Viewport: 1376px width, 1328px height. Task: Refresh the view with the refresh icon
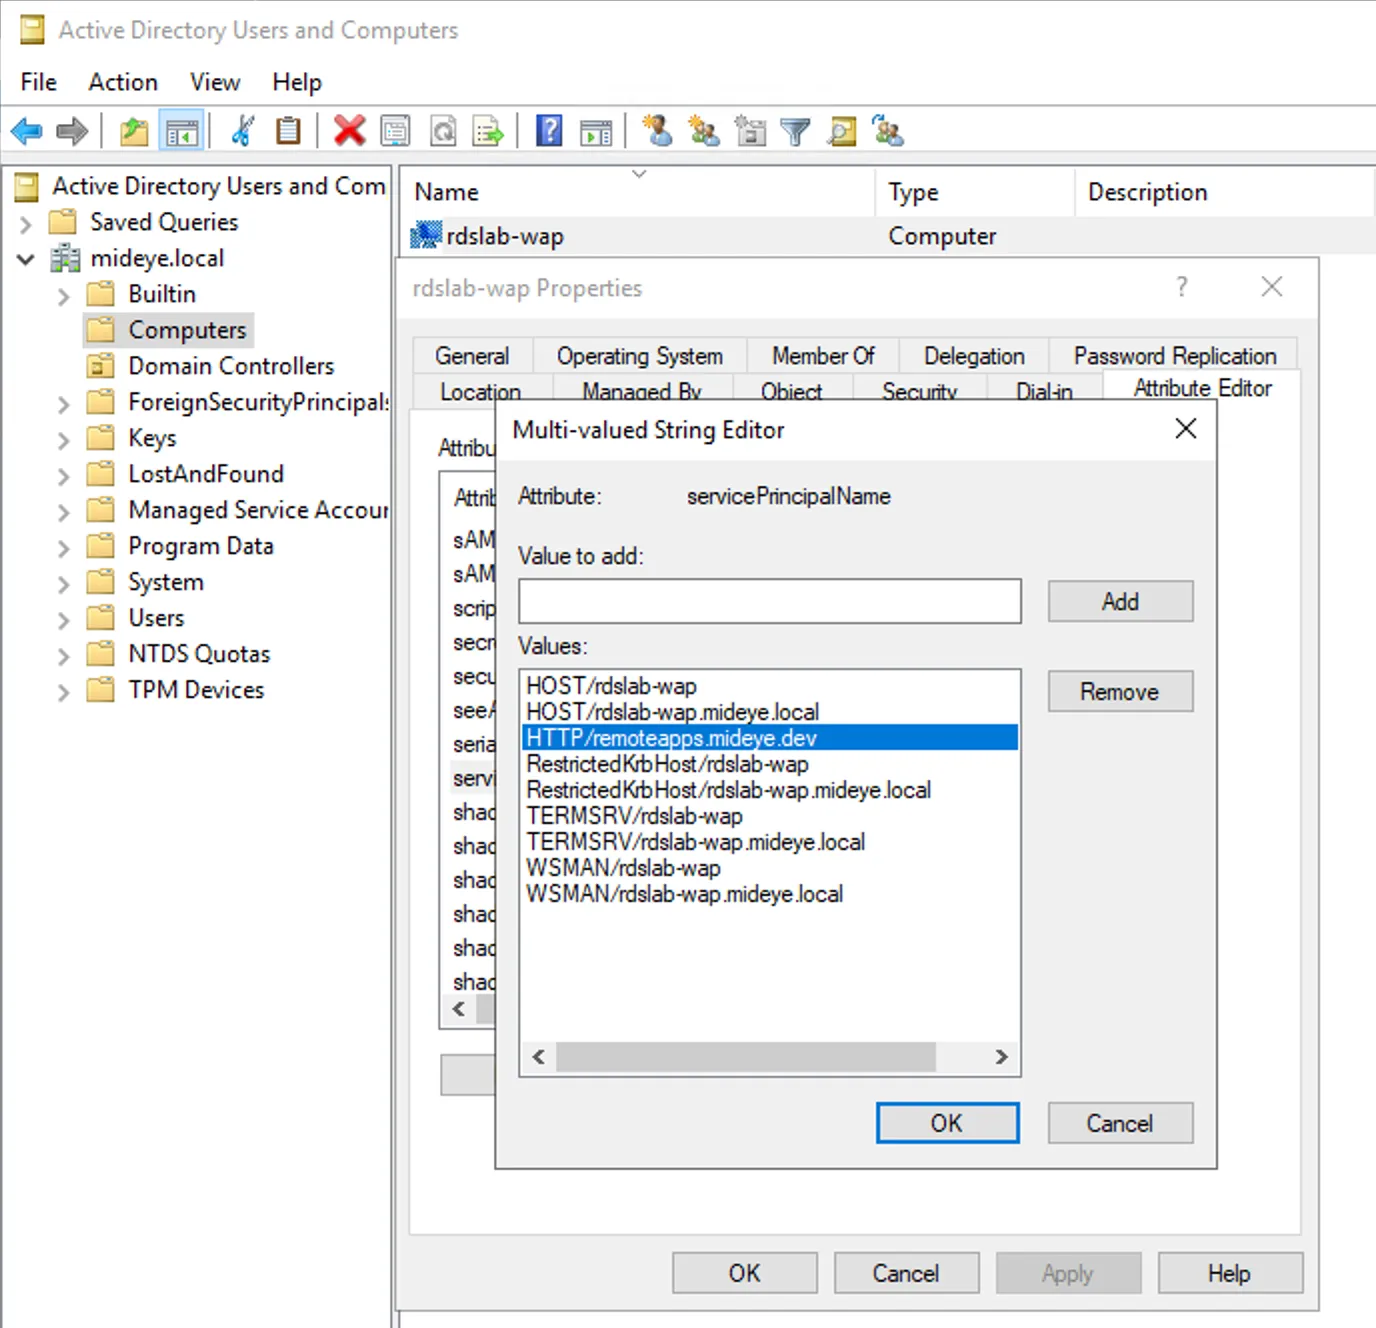click(443, 130)
